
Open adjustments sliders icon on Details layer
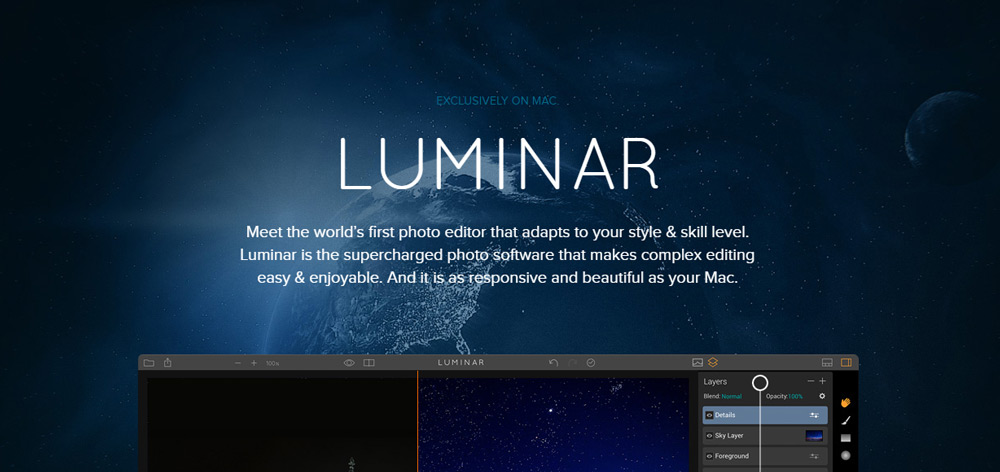point(814,415)
